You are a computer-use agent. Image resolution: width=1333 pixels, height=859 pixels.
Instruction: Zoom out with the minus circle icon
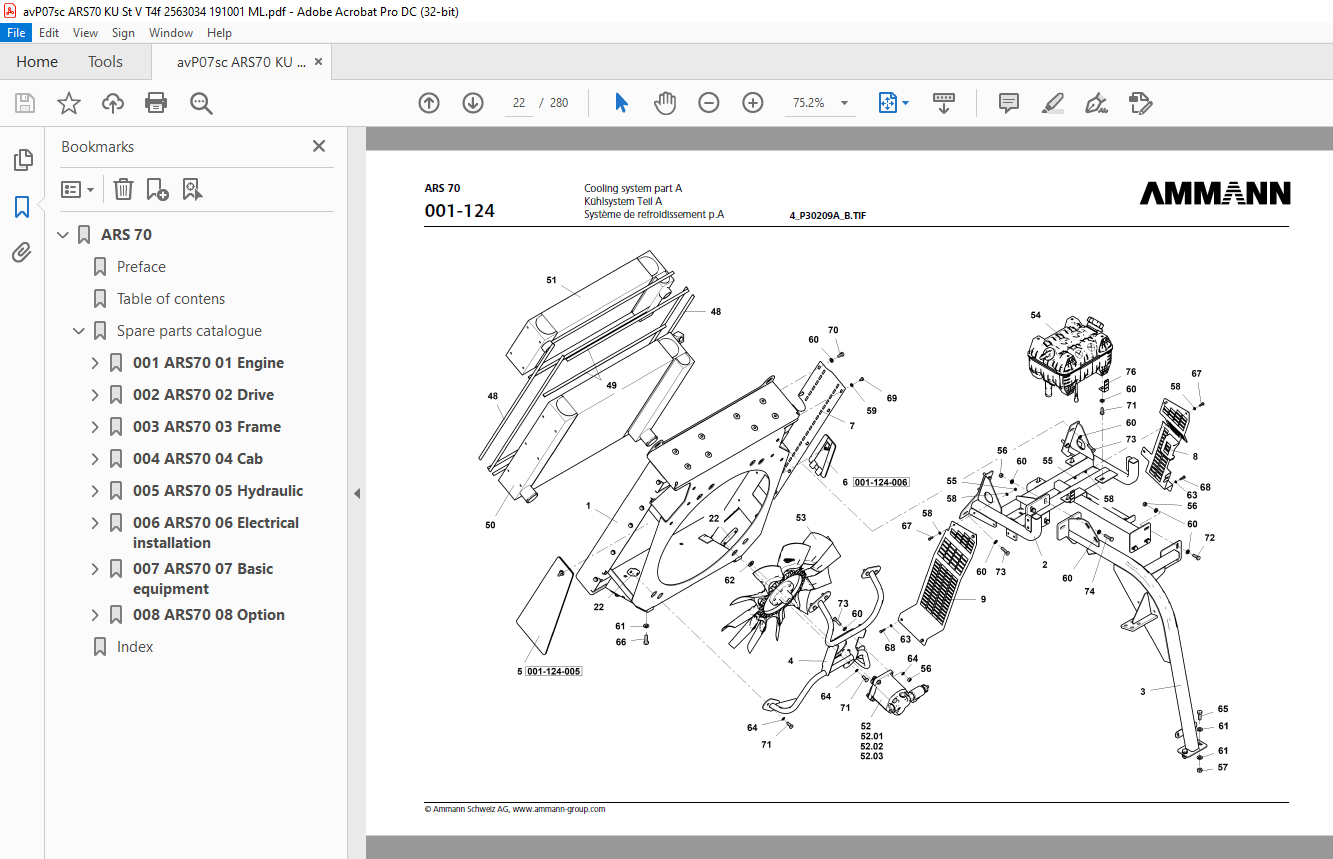click(x=709, y=103)
